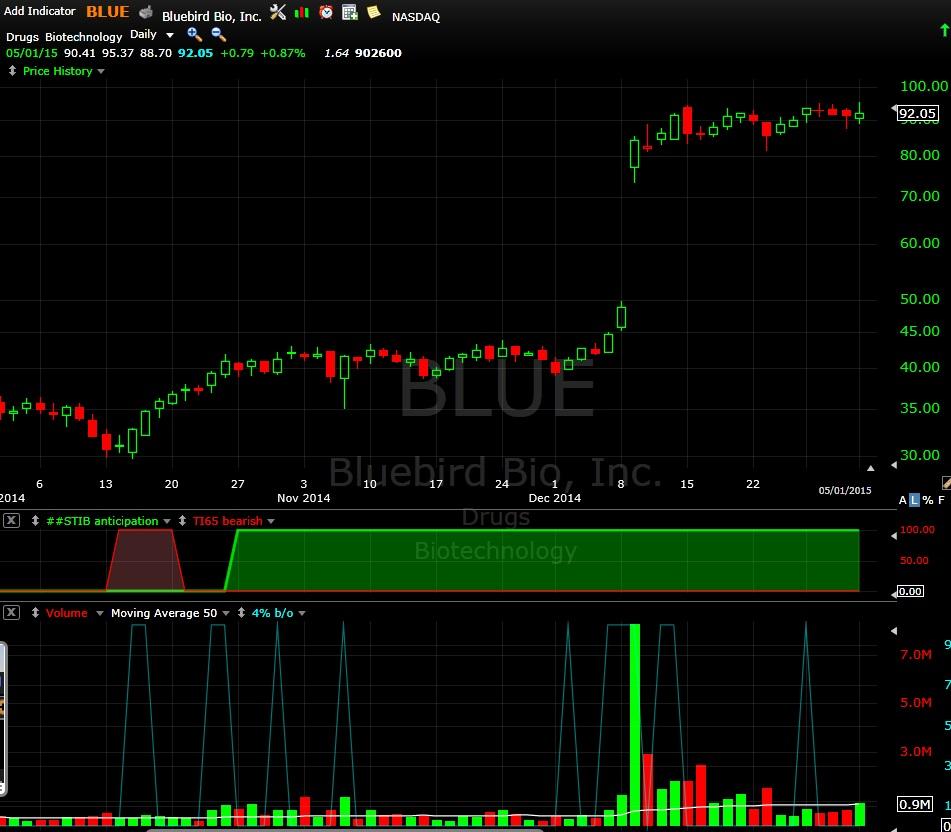Viewport: 951px width, 832px height.
Task: Enable arithmetic scaling with A
Action: point(902,500)
